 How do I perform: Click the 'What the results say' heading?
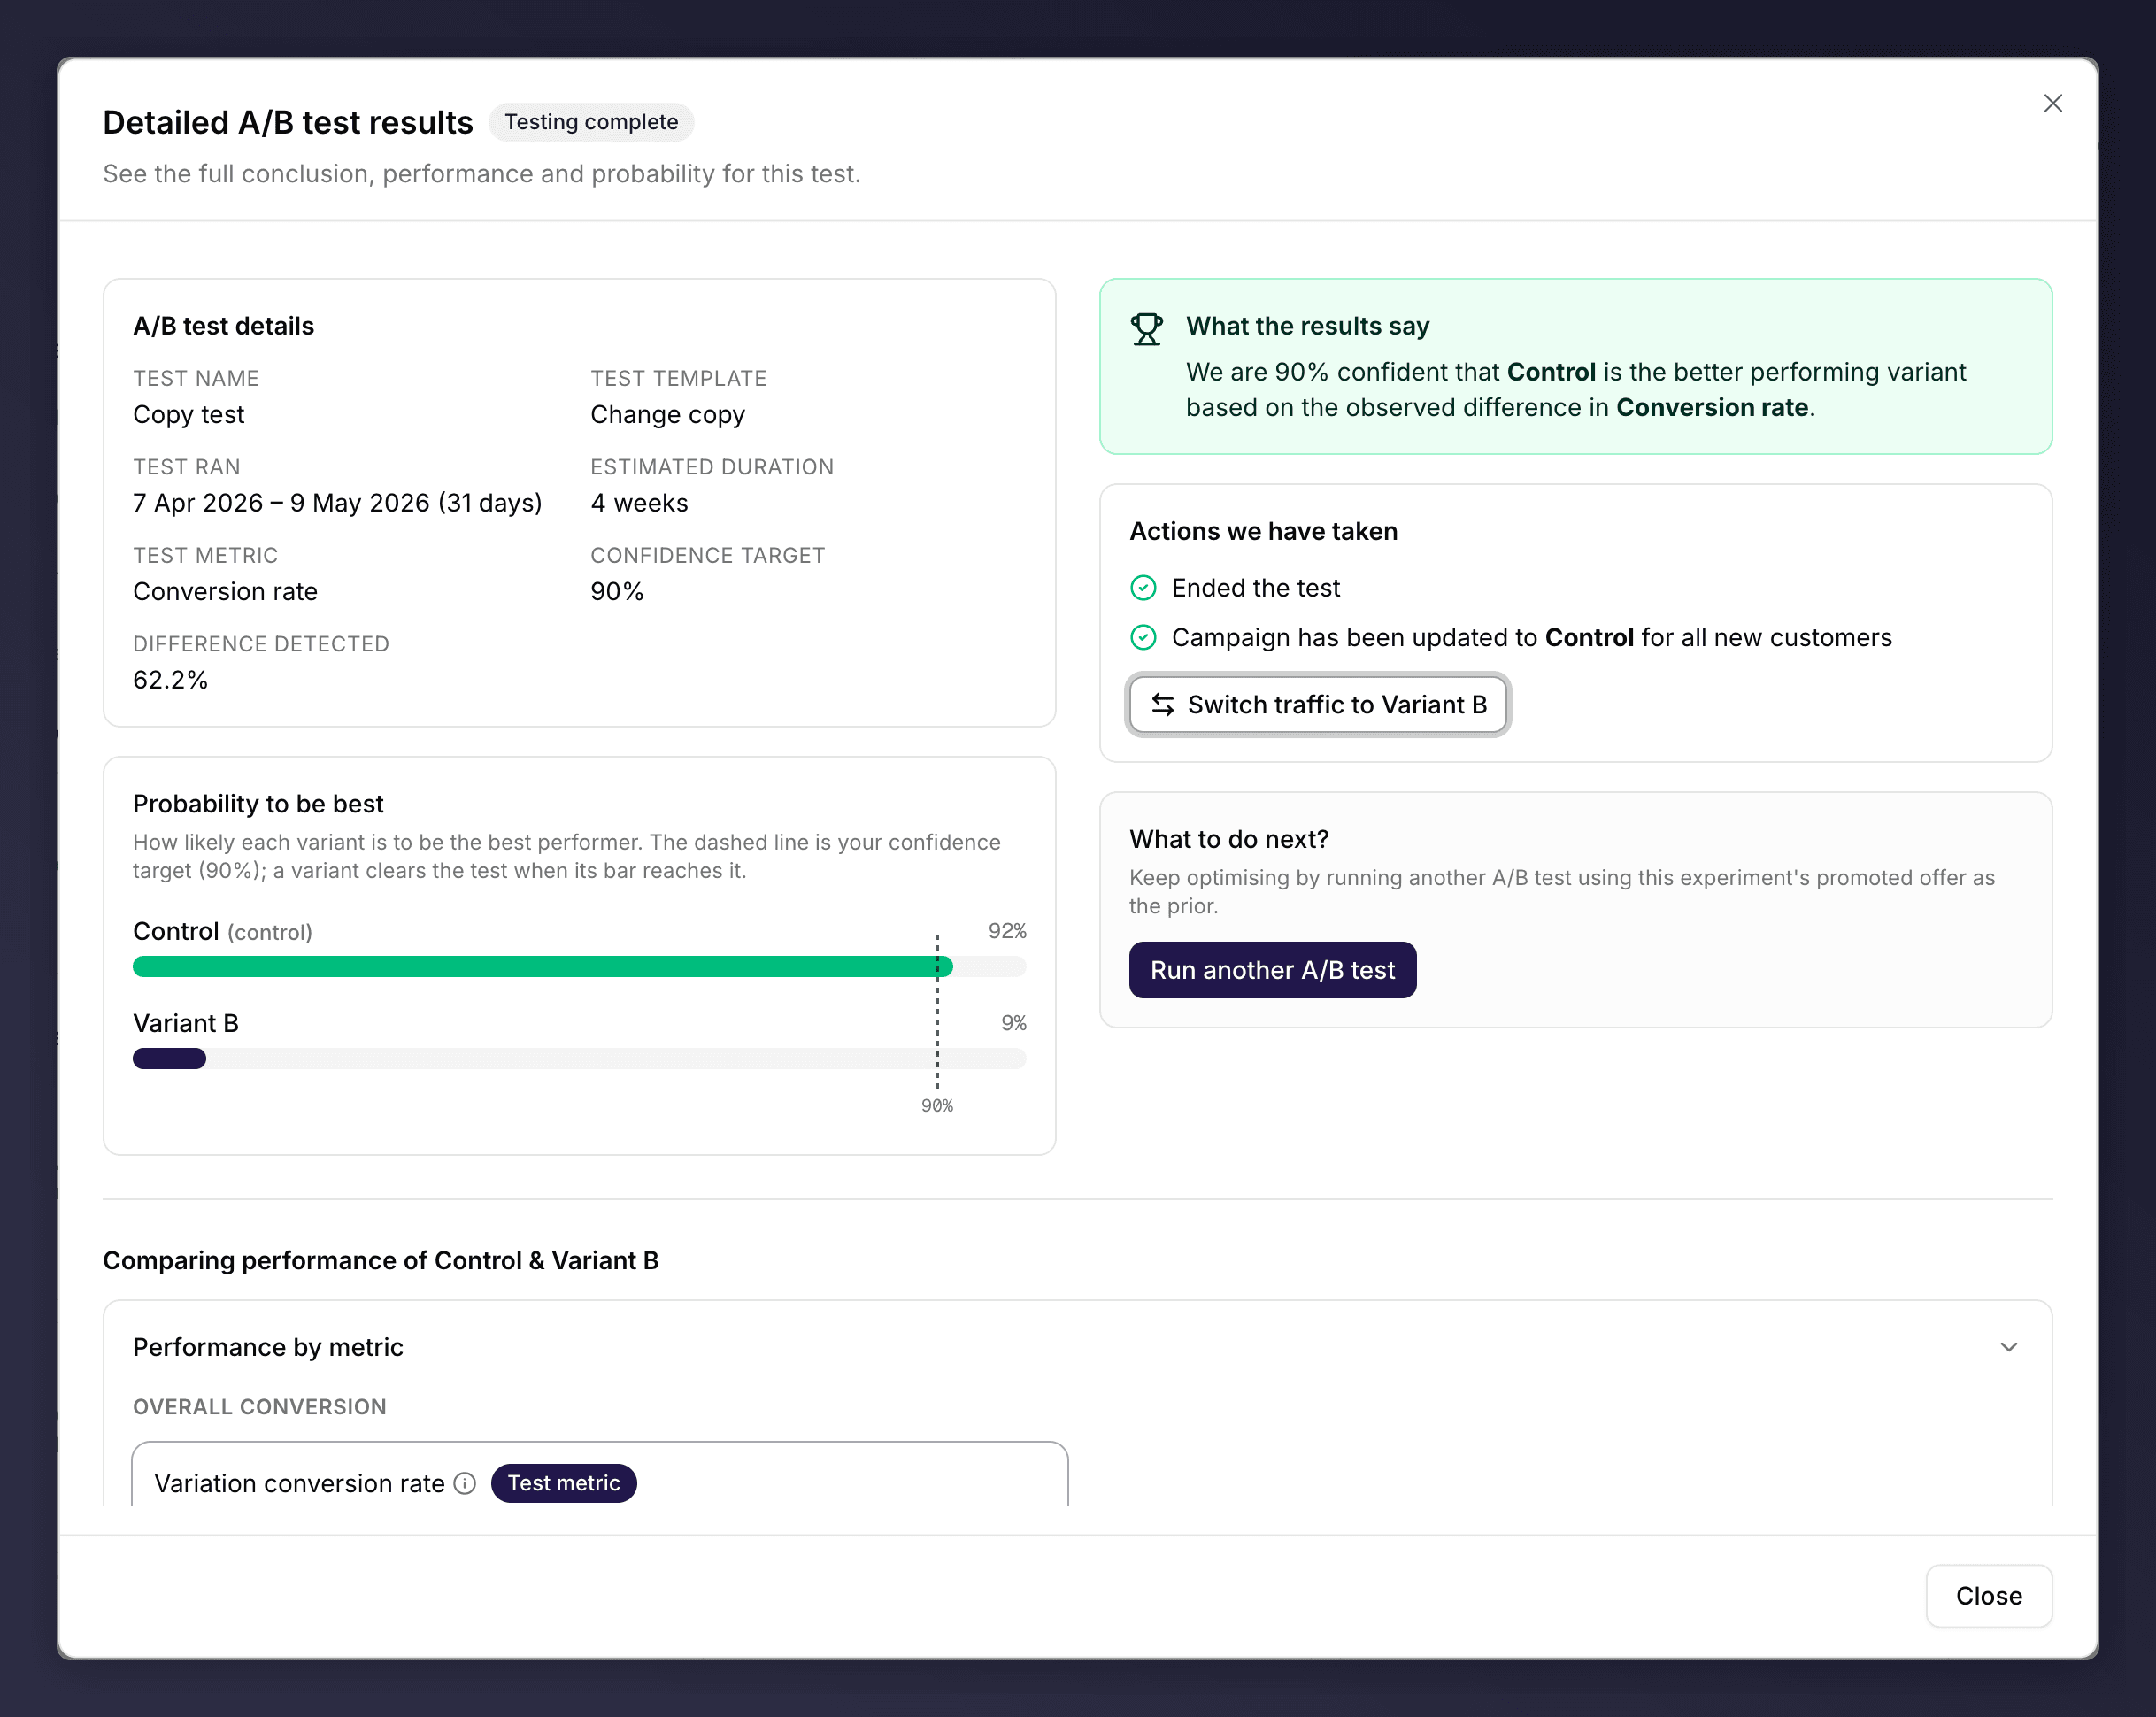[x=1307, y=326]
